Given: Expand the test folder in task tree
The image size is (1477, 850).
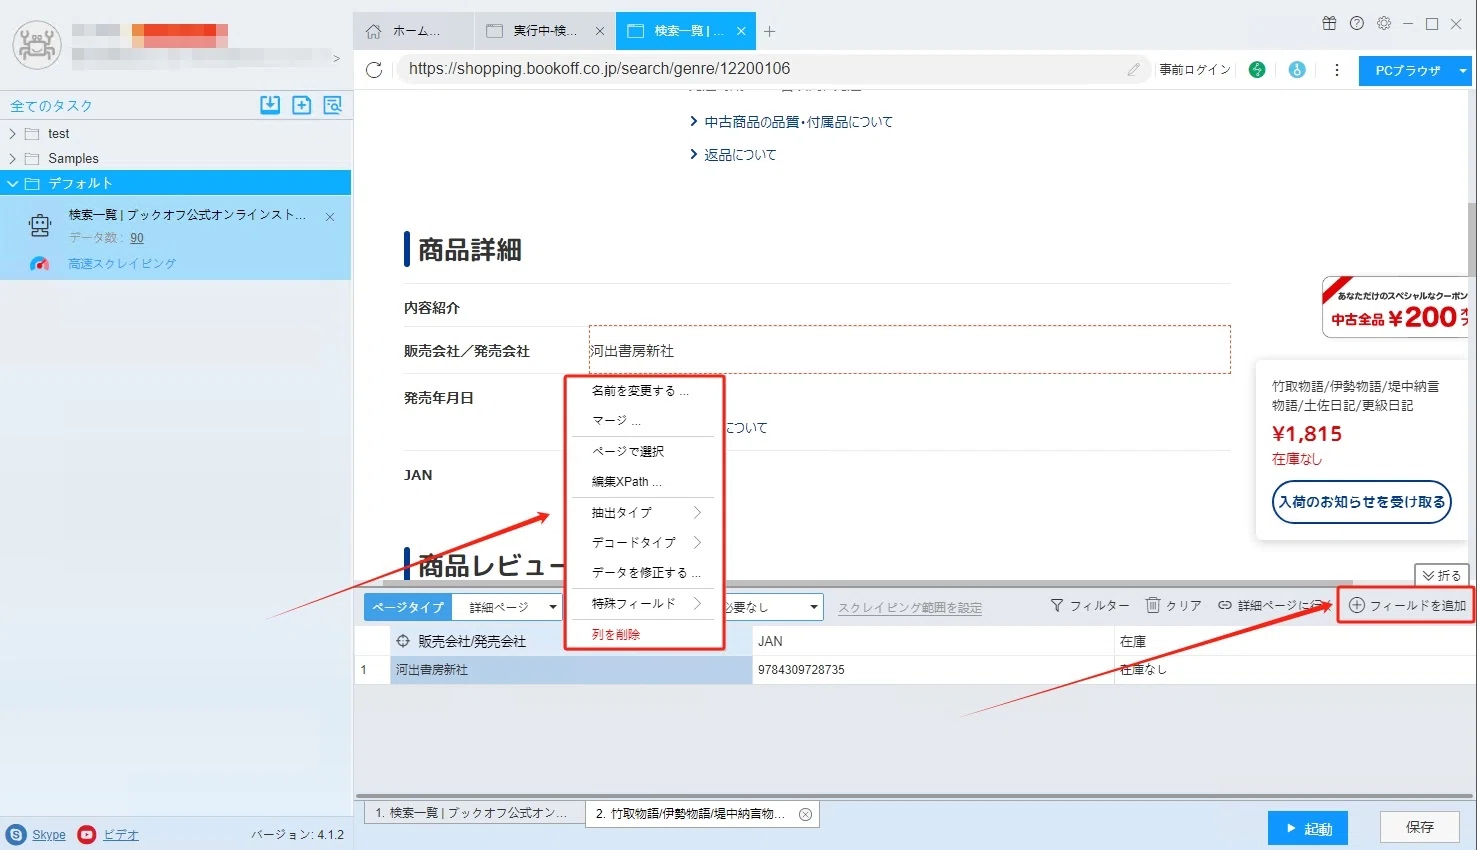Looking at the screenshot, I should pyautogui.click(x=12, y=133).
